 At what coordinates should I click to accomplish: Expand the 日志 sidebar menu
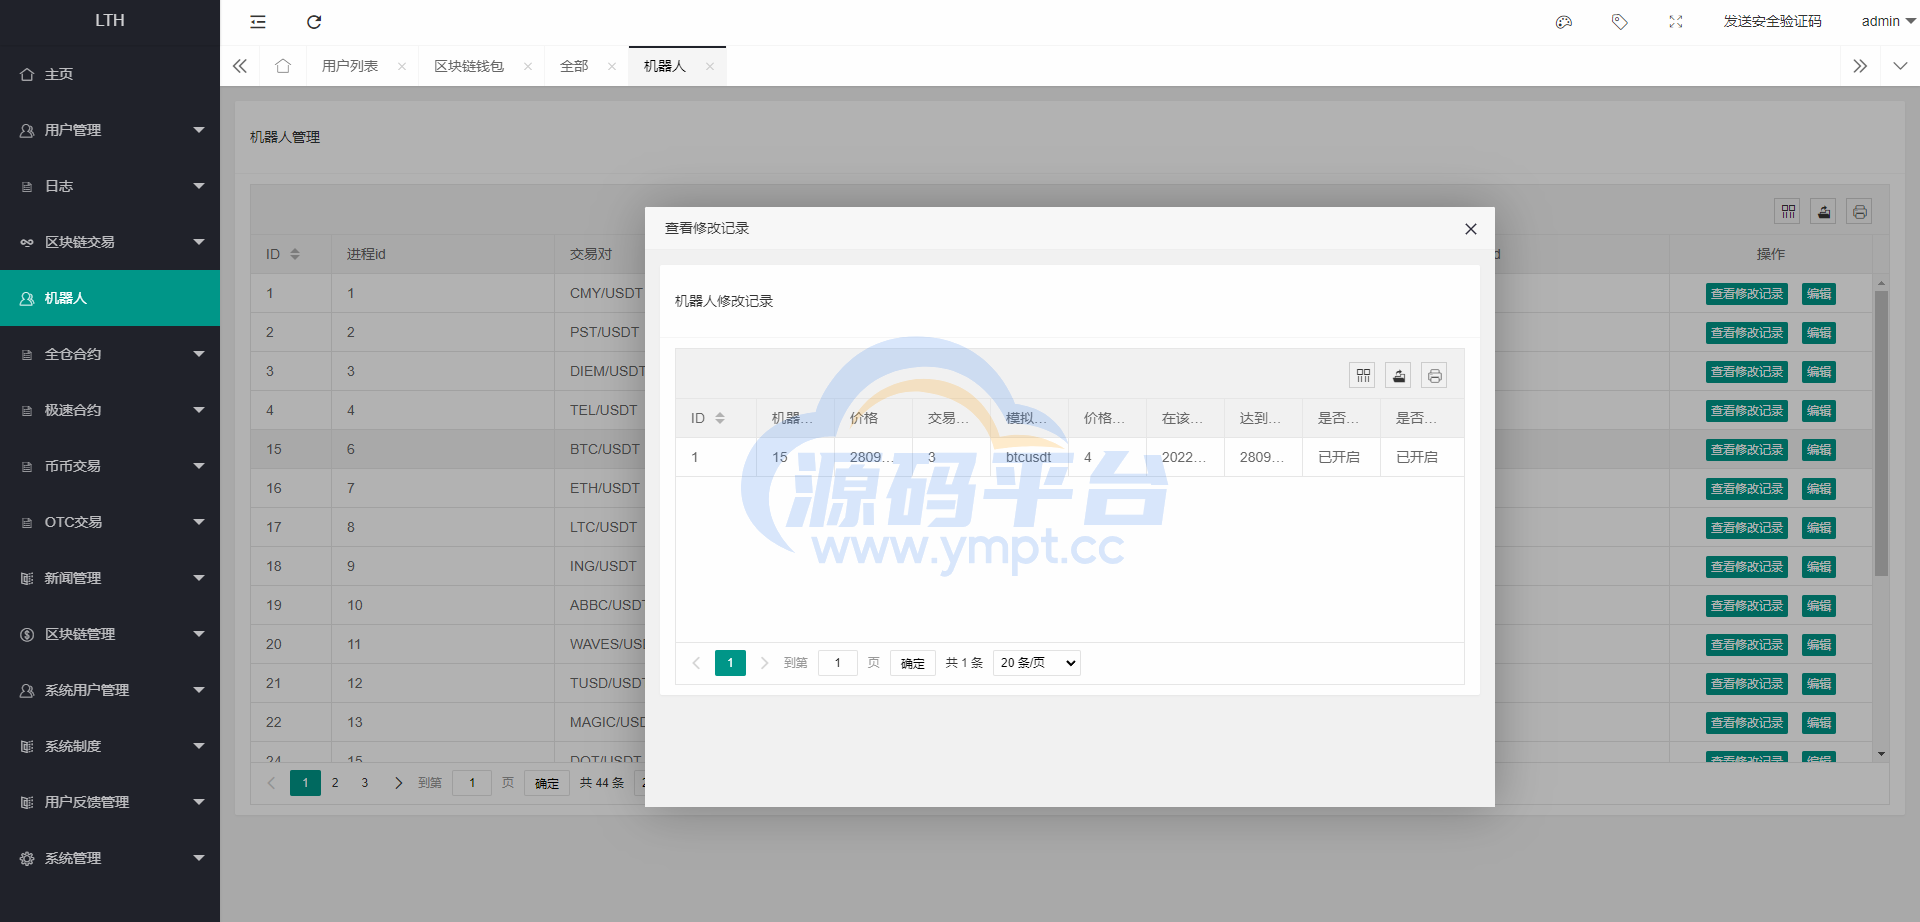pyautogui.click(x=110, y=186)
